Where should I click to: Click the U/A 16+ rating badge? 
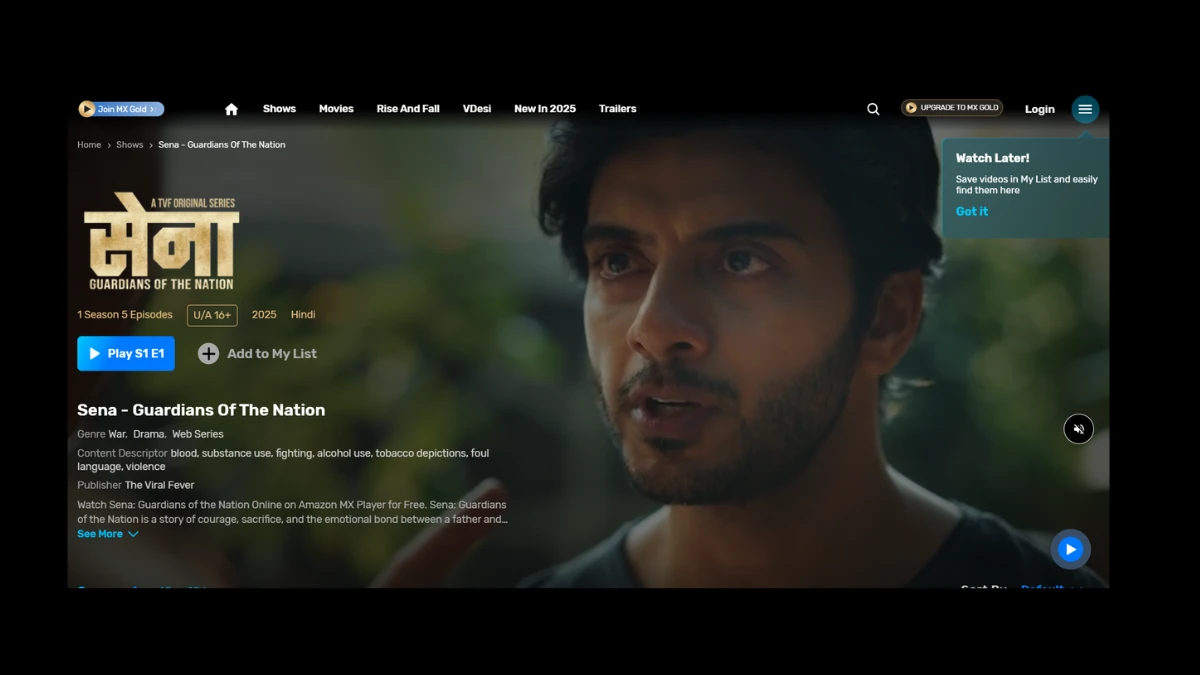[x=212, y=315]
